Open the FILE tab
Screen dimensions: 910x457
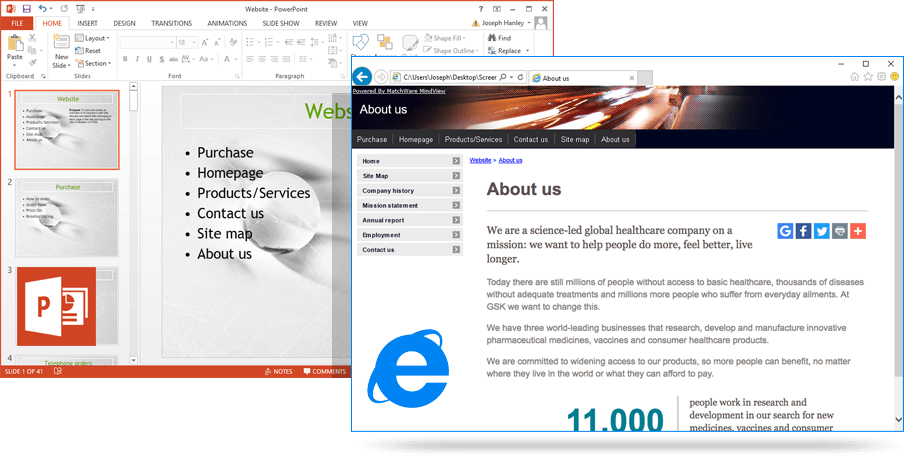[17, 23]
